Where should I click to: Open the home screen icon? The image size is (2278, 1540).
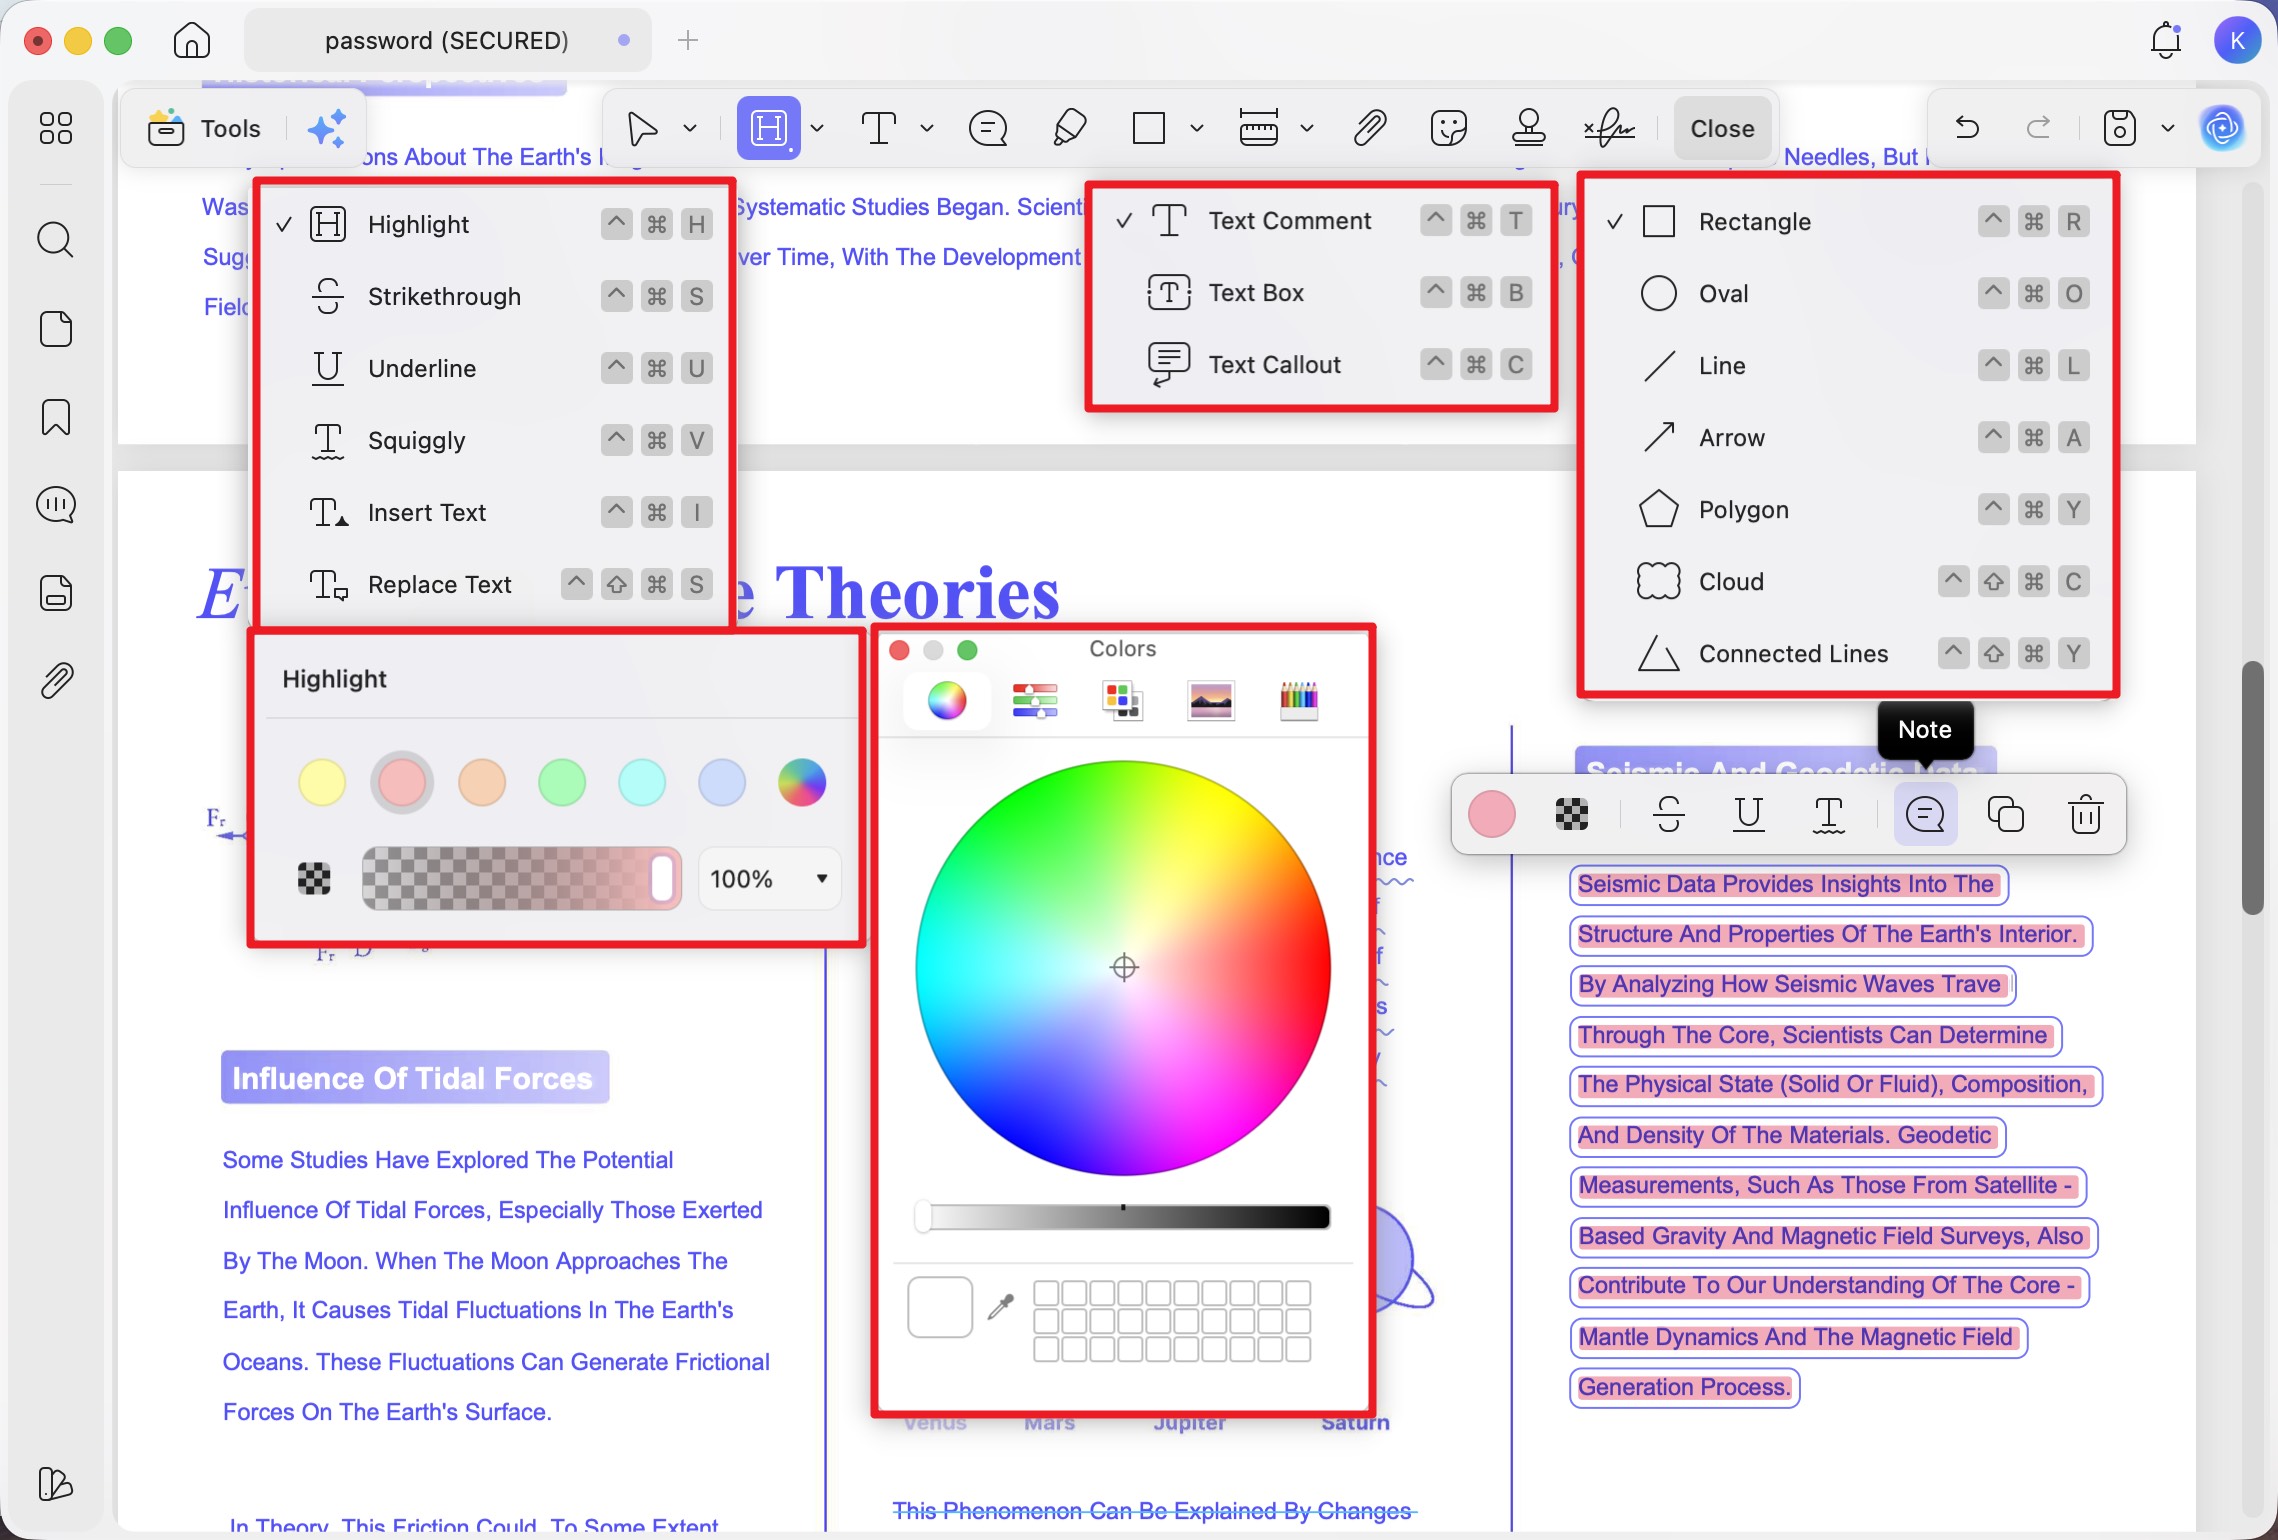191,40
